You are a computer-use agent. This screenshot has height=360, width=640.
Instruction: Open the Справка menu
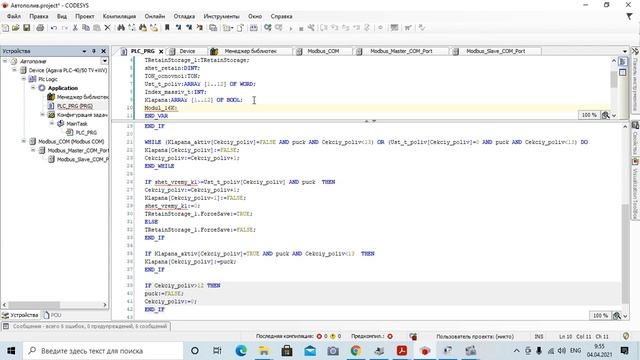pyautogui.click(x=281, y=16)
